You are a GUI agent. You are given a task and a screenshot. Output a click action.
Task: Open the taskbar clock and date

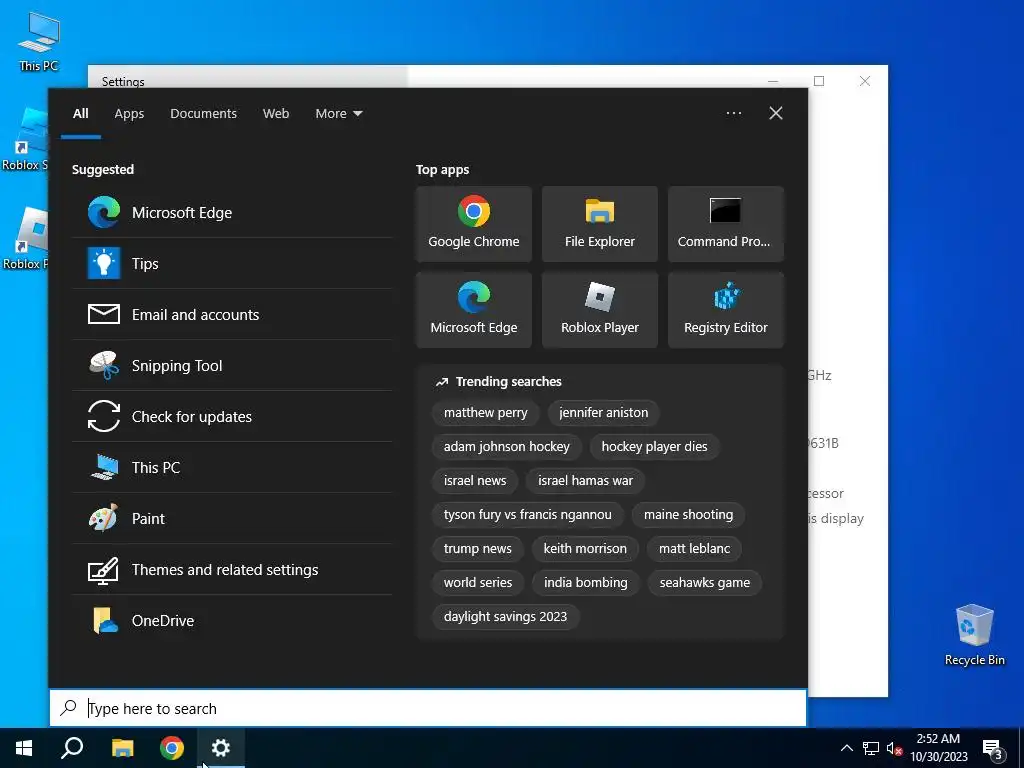click(938, 748)
